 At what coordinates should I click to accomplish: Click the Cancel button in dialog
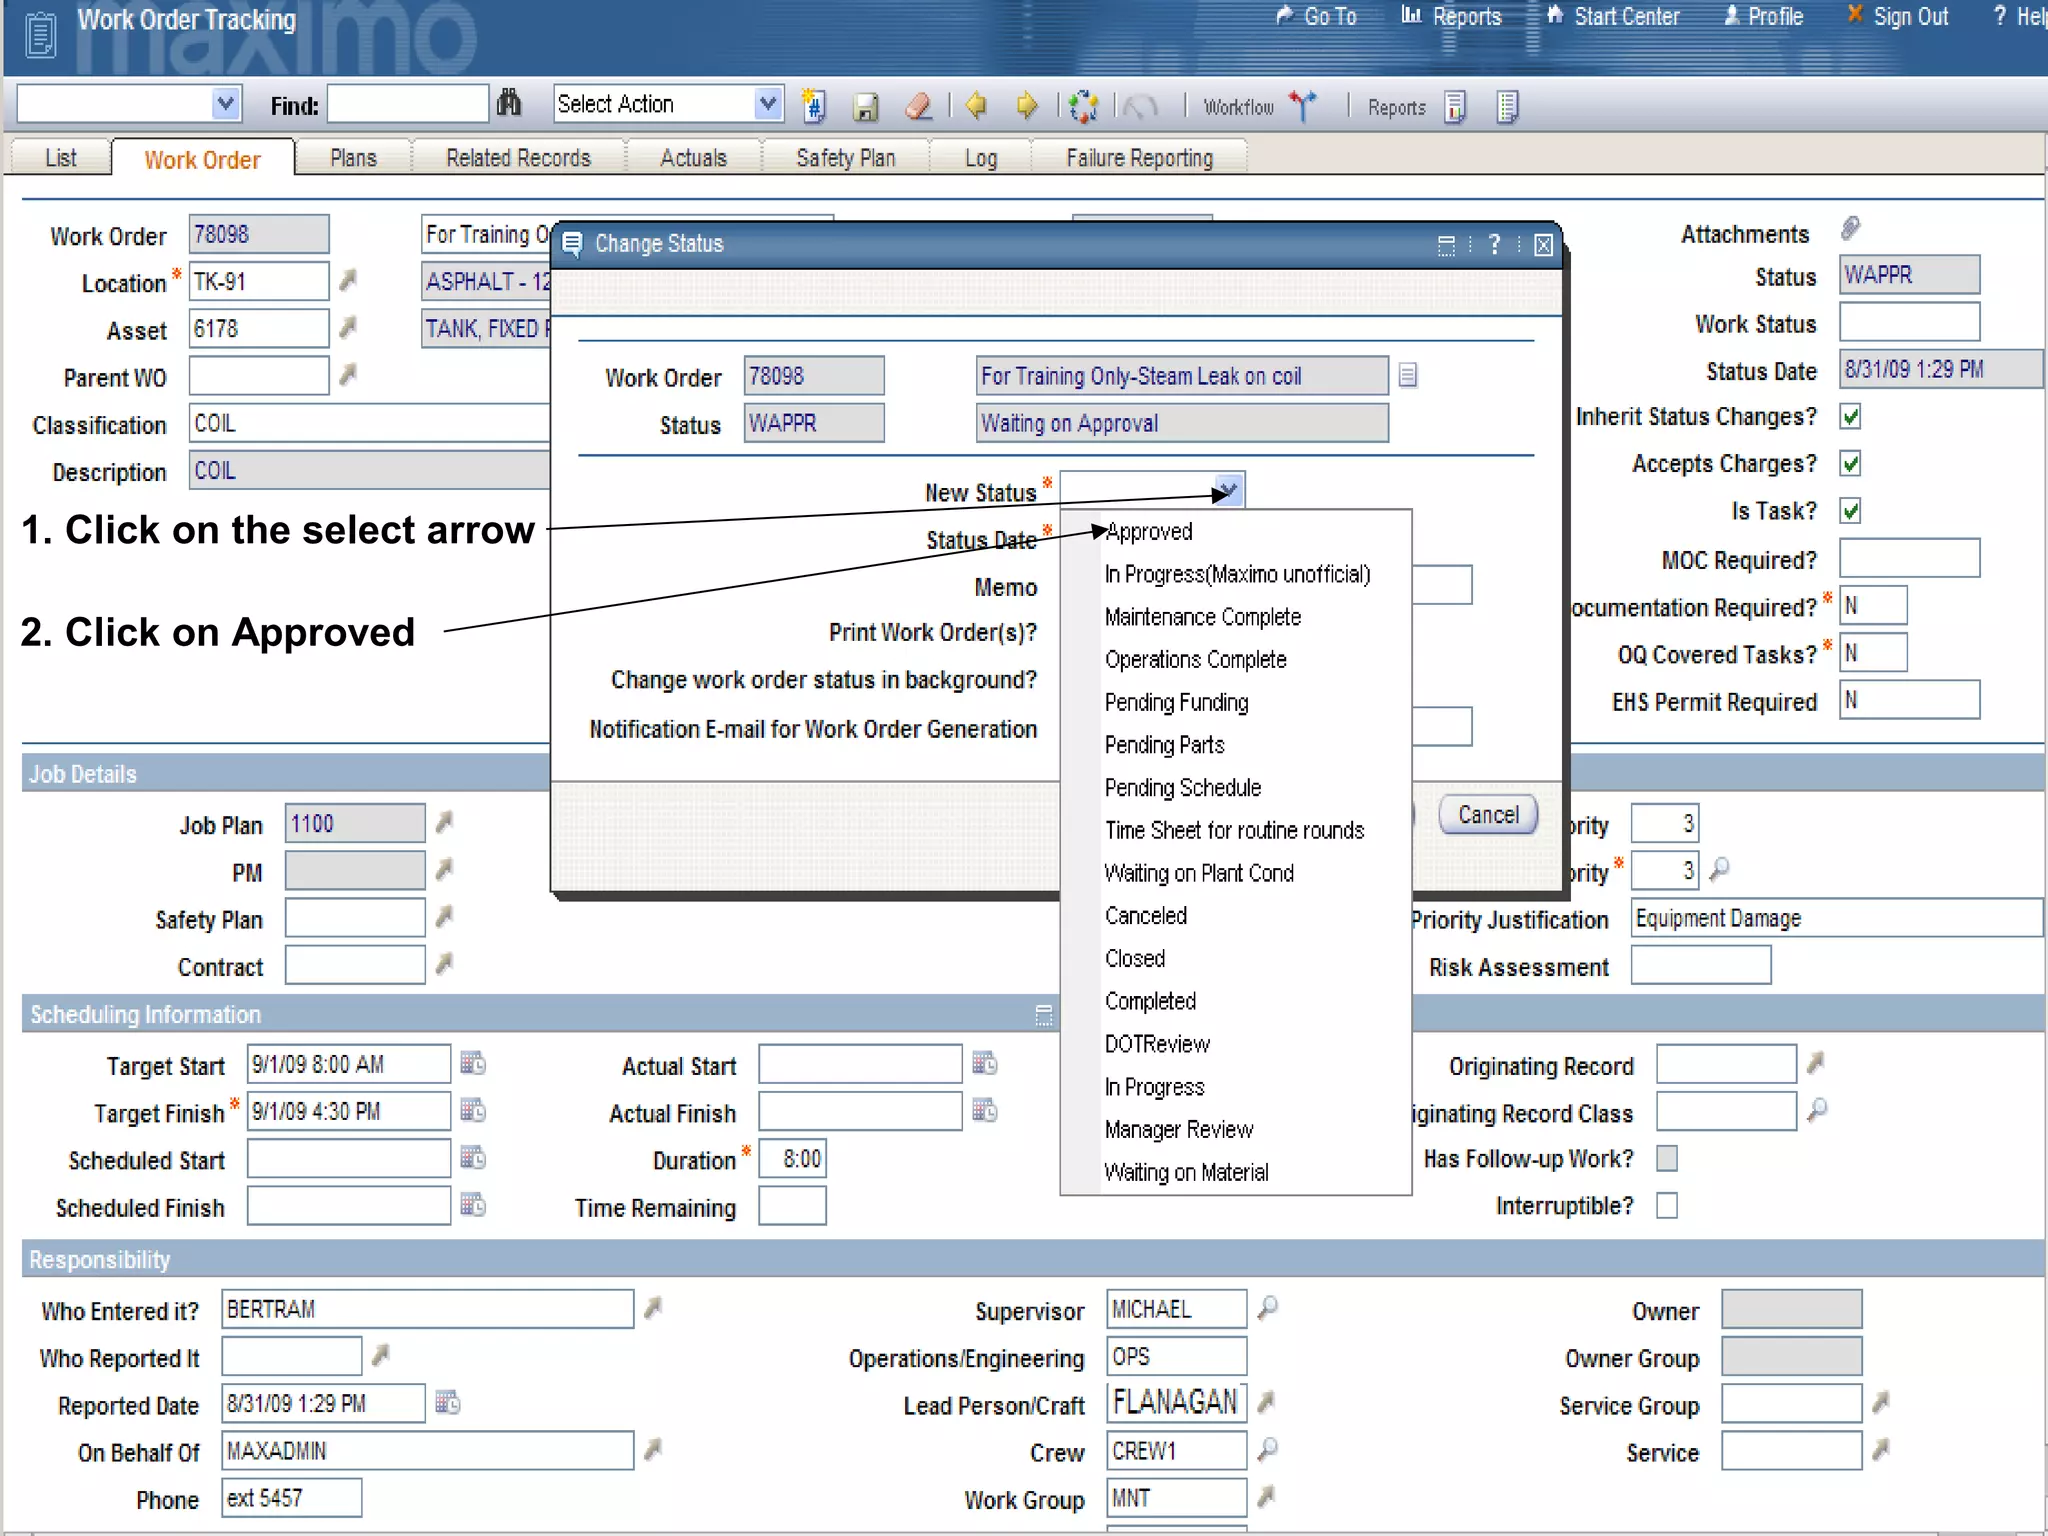tap(1488, 815)
